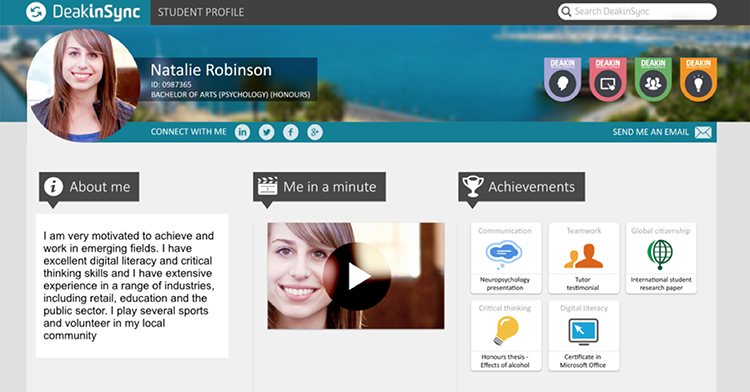Click the green globe icon
Viewport: 750px width, 392px height.
tap(660, 254)
